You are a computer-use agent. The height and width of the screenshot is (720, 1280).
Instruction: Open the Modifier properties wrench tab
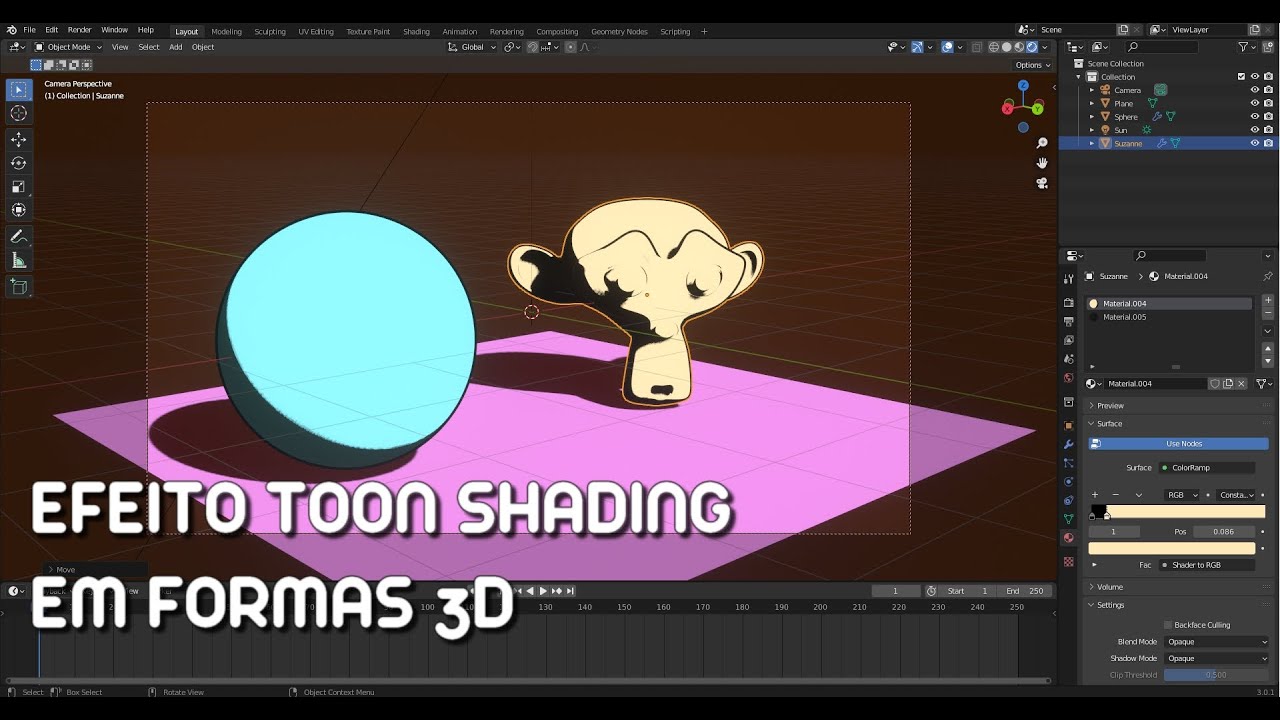(1068, 444)
